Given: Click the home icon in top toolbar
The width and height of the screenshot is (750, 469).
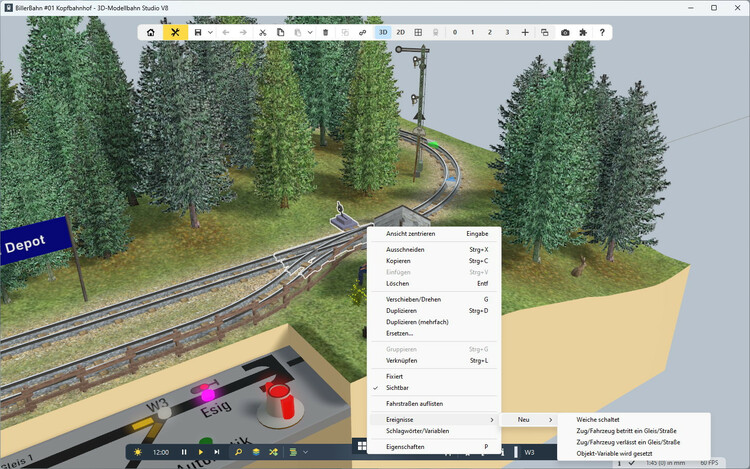Looking at the screenshot, I should click(150, 32).
